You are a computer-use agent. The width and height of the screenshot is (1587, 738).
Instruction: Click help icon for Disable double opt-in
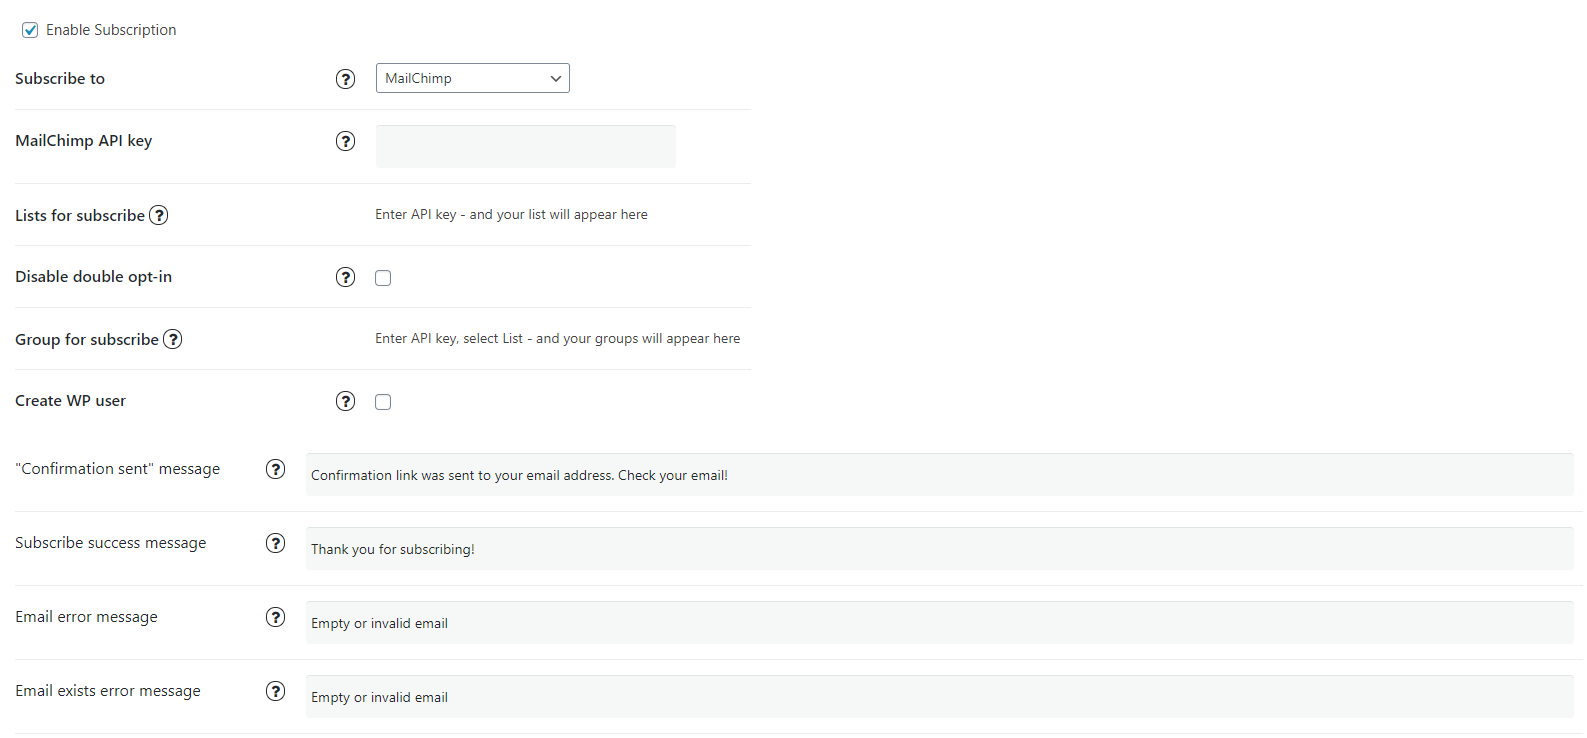[345, 277]
